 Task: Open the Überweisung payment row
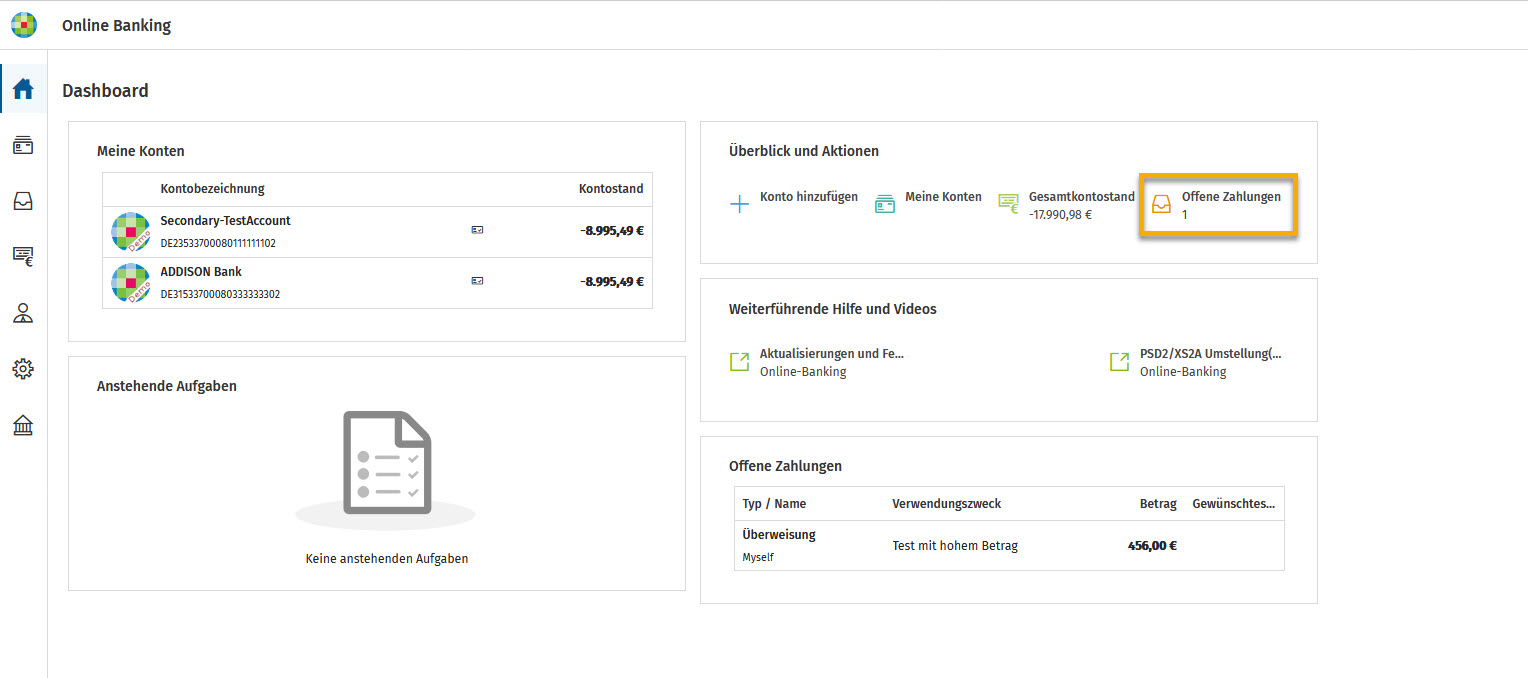(1009, 545)
